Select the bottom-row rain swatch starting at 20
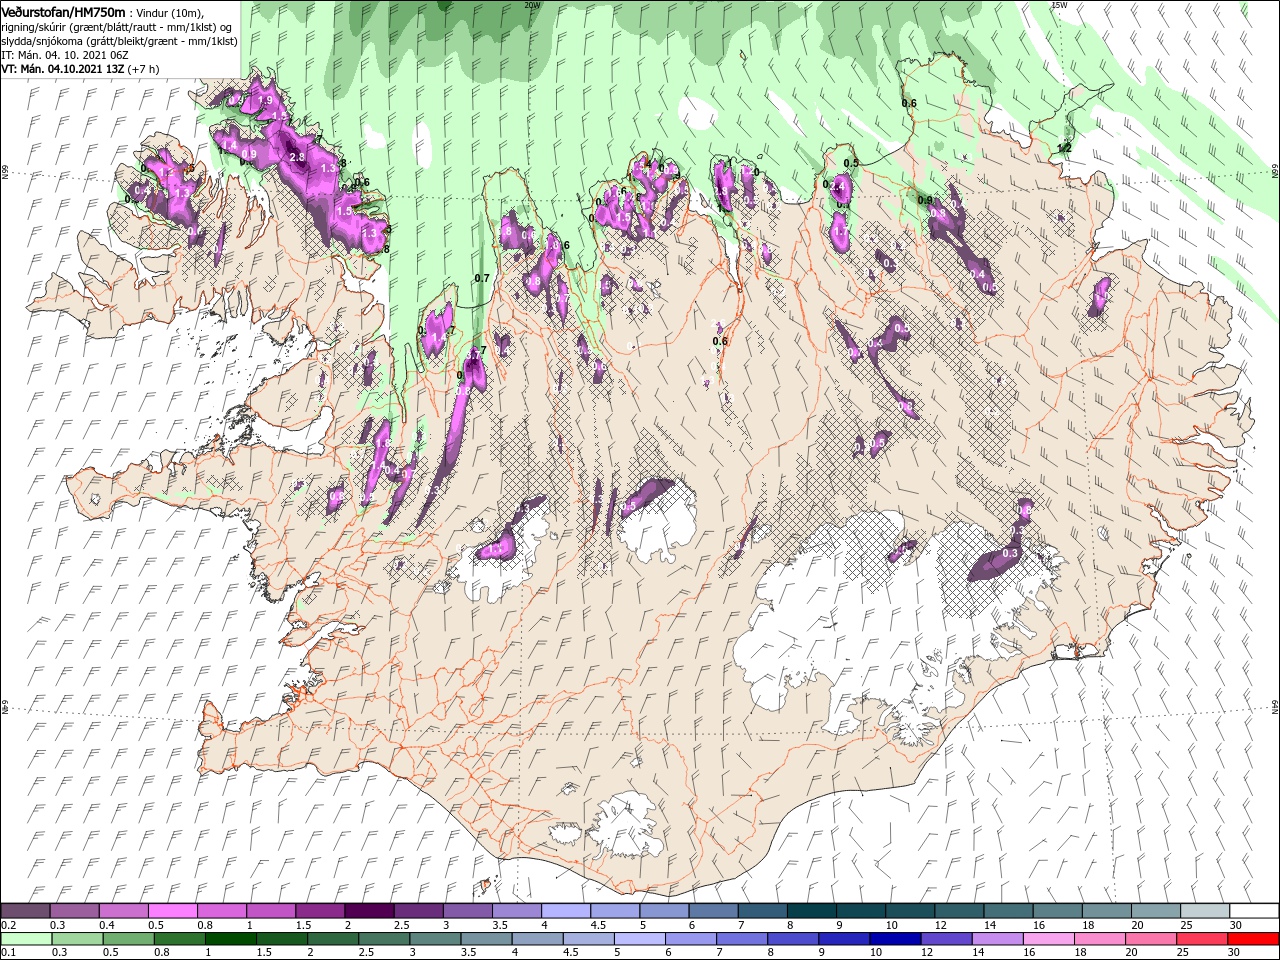This screenshot has height=960, width=1280. pos(1149,939)
